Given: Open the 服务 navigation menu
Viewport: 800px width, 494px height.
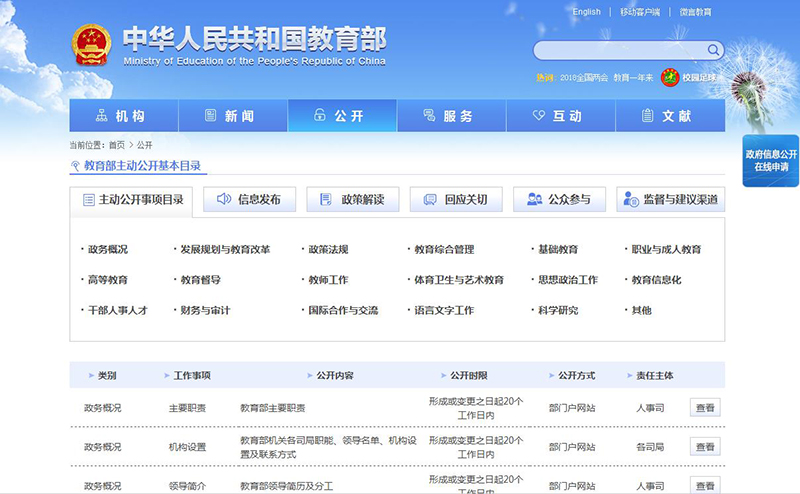Looking at the screenshot, I should (x=451, y=116).
